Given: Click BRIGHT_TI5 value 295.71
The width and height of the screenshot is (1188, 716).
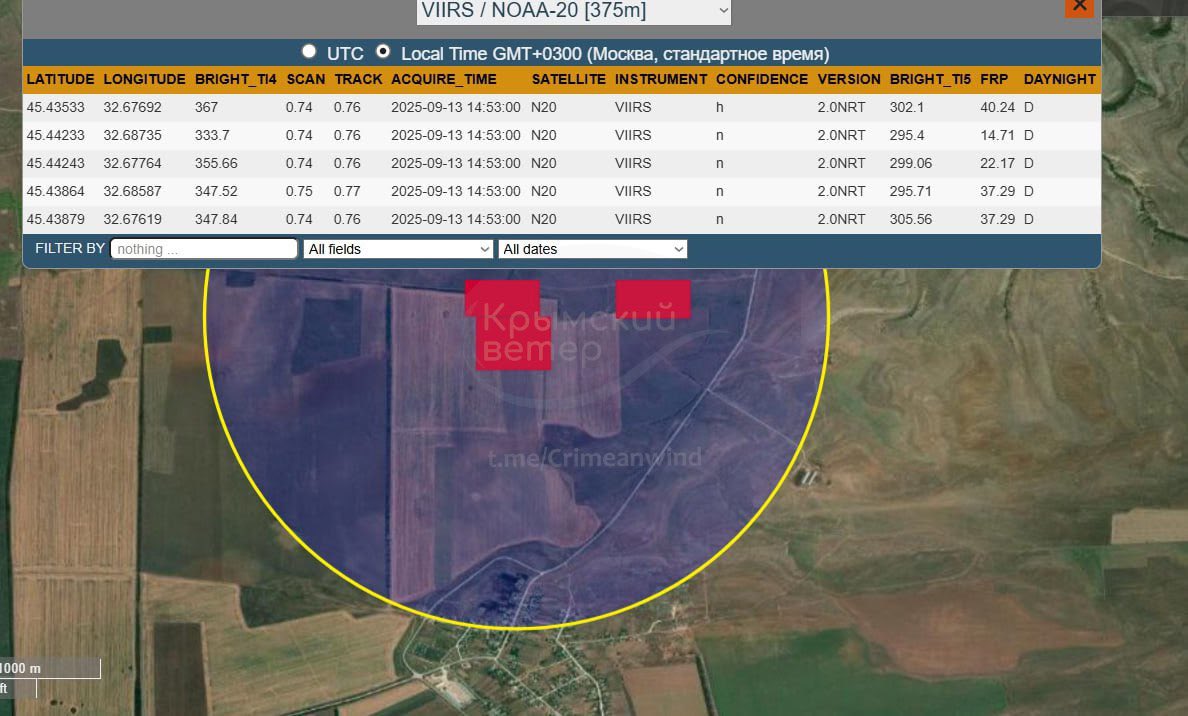Looking at the screenshot, I should click(x=911, y=191).
